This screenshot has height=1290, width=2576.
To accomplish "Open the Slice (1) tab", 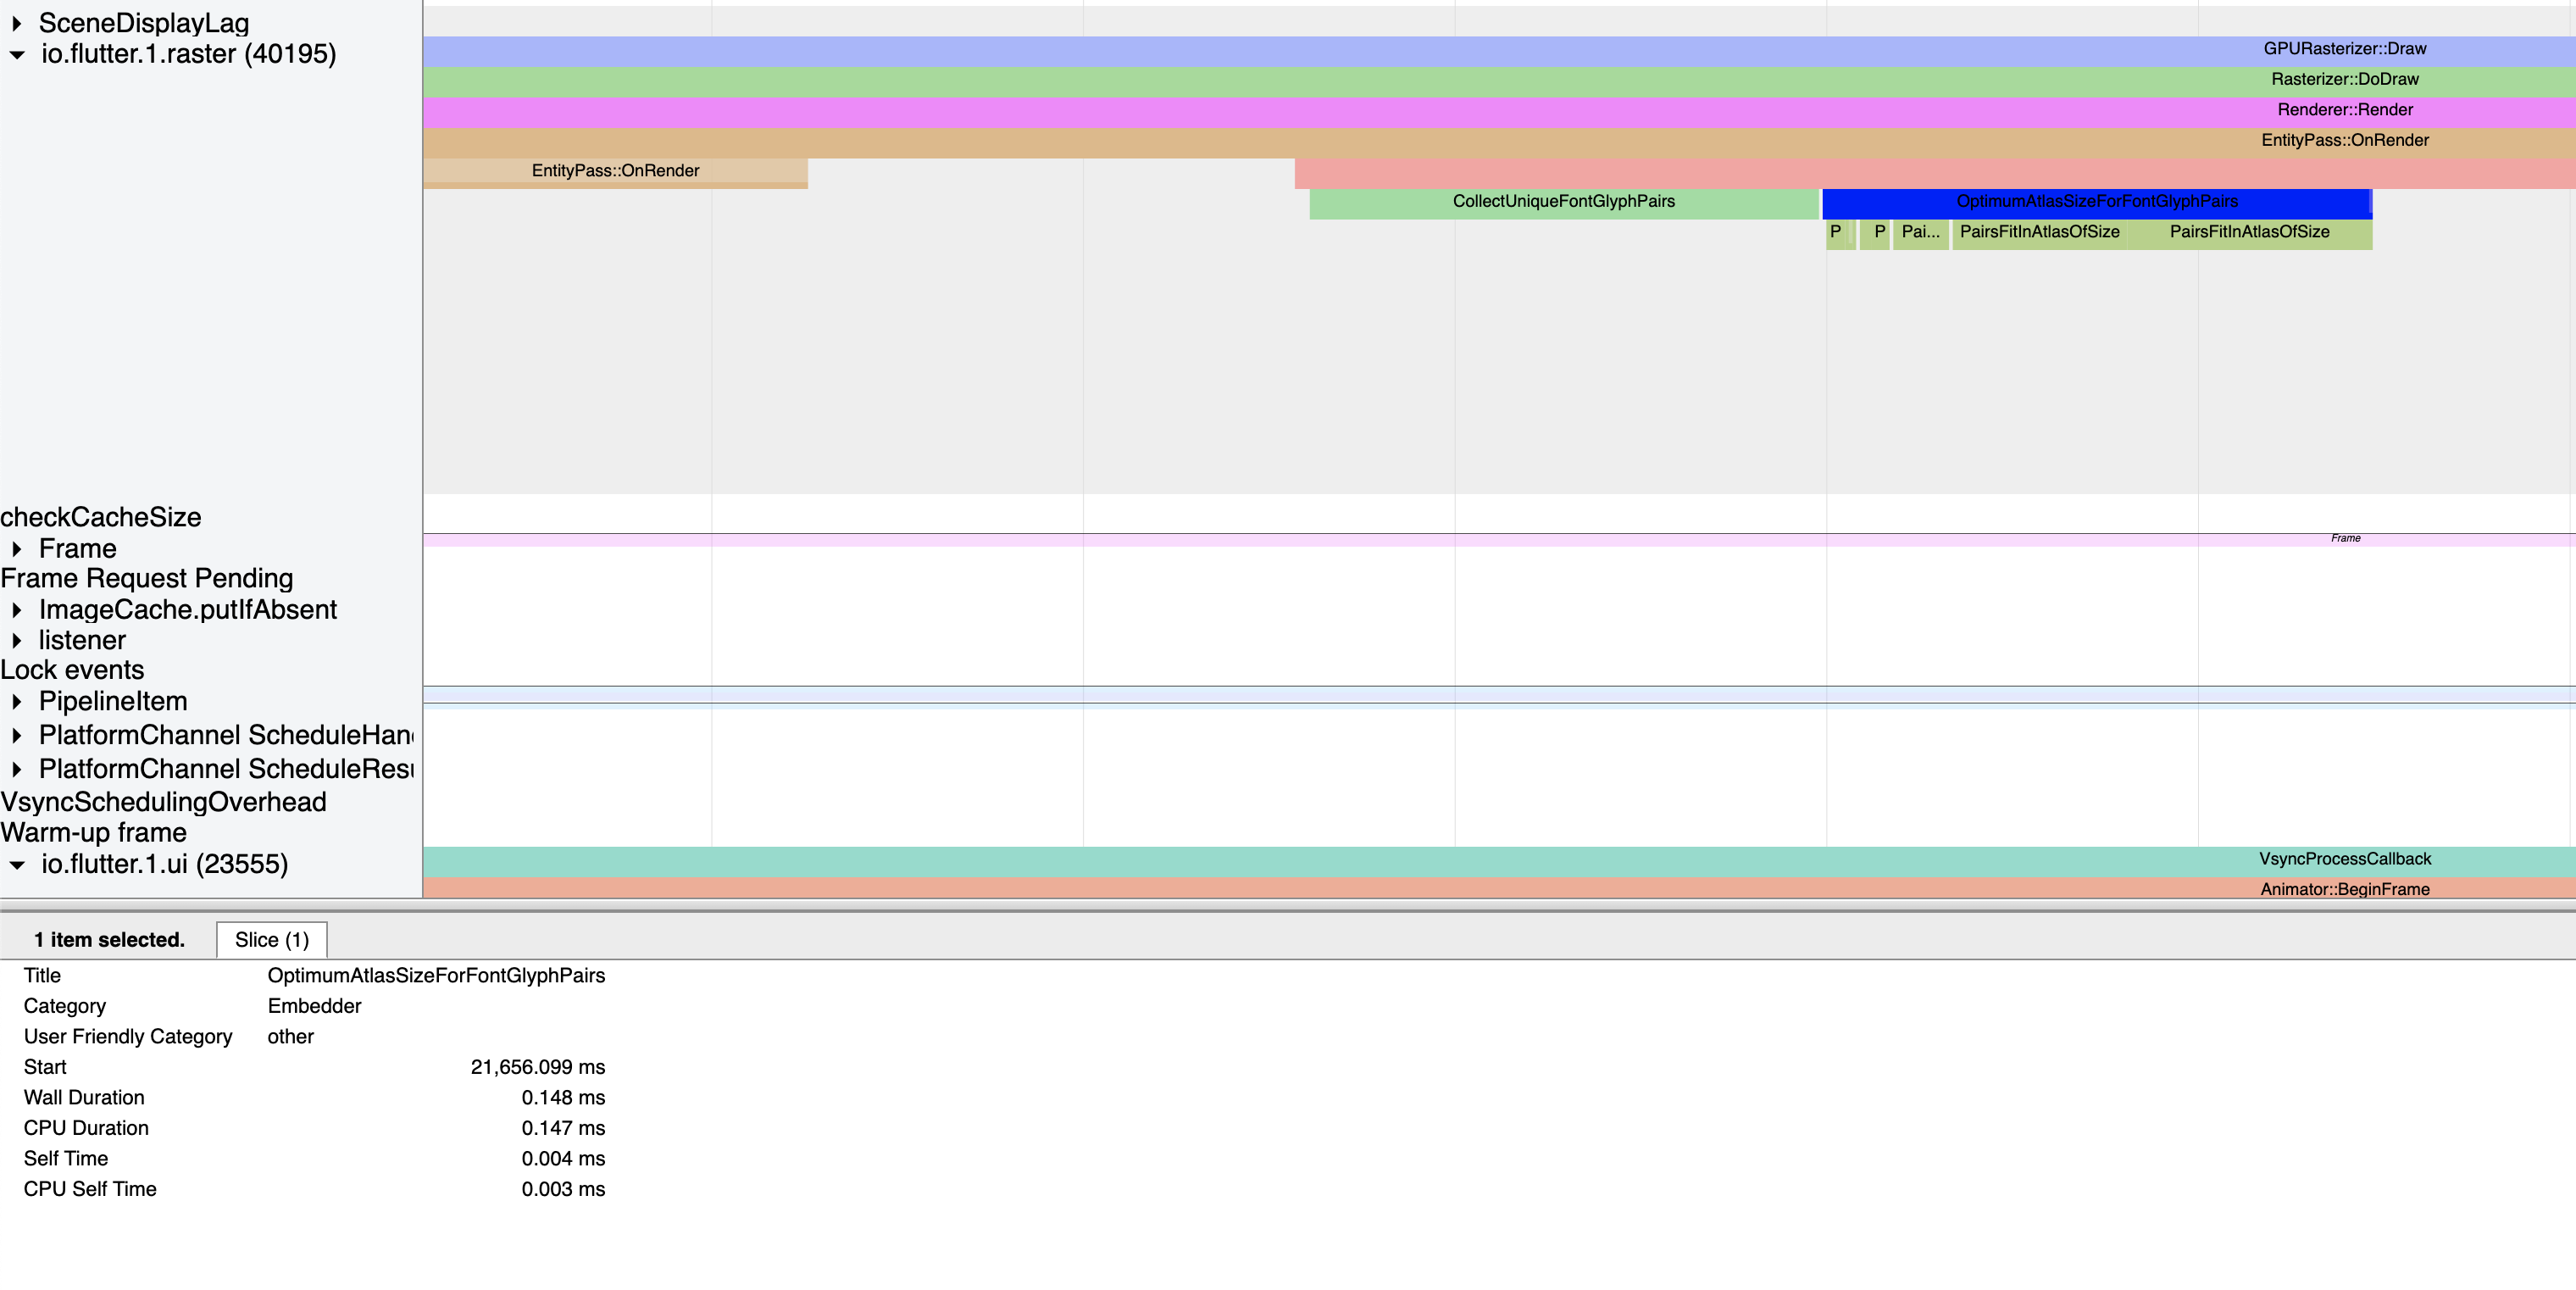I will 271,940.
